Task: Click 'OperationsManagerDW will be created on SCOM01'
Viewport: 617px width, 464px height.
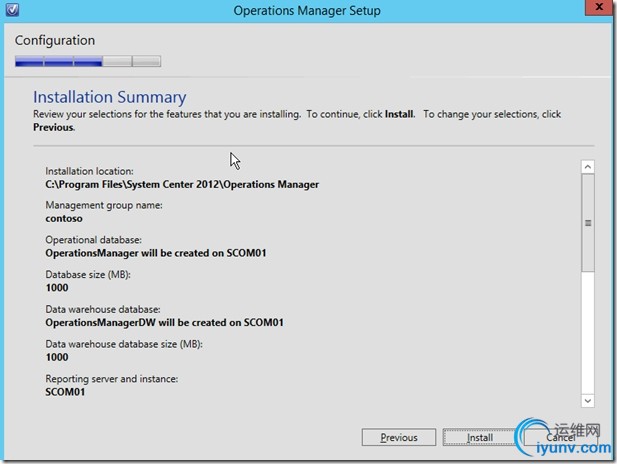Action: click(164, 323)
